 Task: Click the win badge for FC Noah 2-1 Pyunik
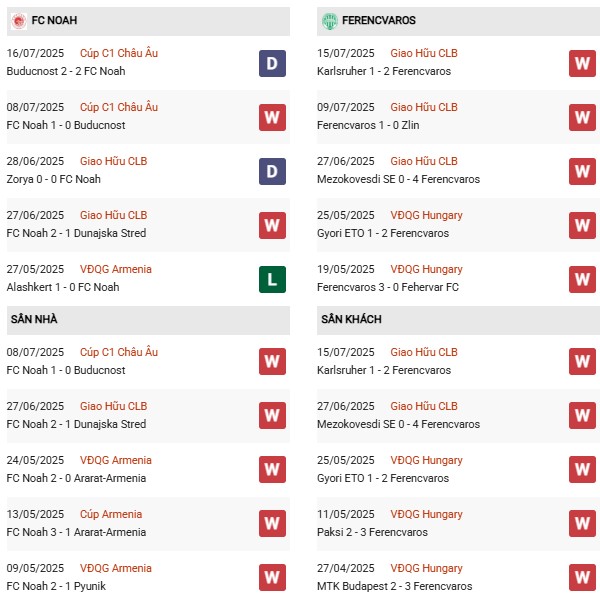click(272, 577)
